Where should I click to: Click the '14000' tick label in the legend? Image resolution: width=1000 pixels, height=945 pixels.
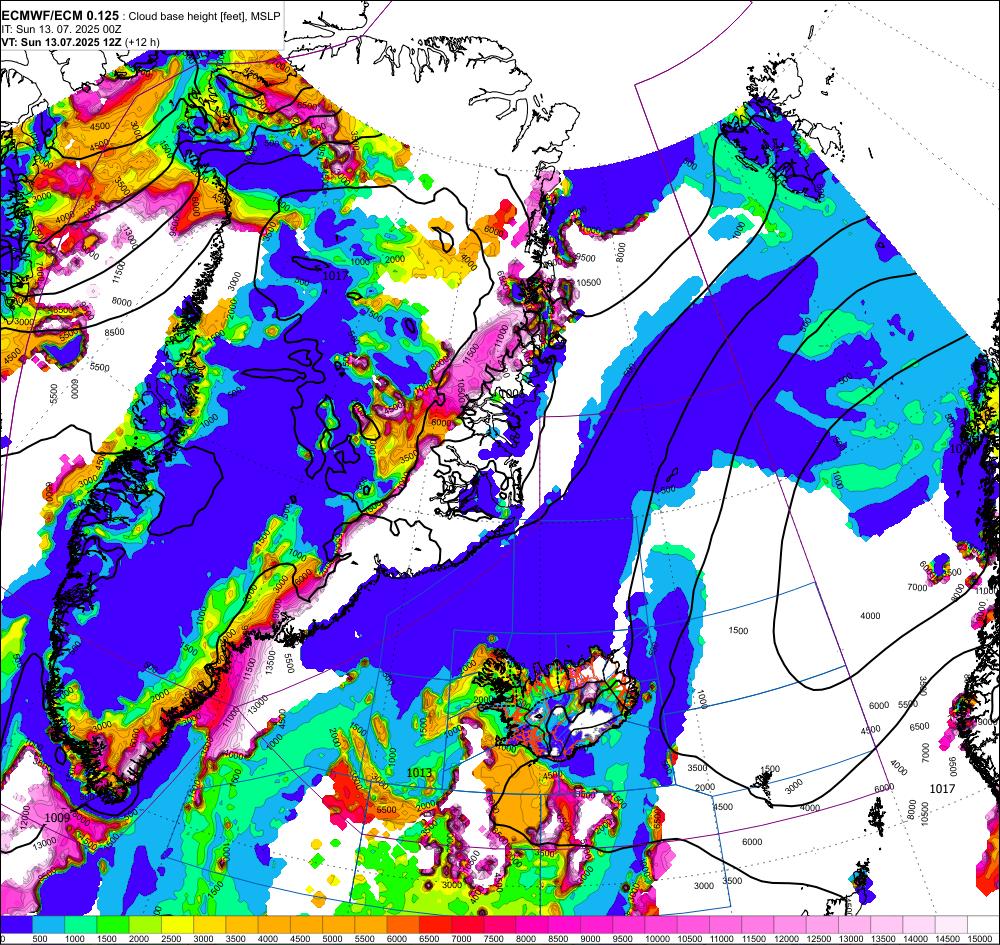[x=916, y=939]
